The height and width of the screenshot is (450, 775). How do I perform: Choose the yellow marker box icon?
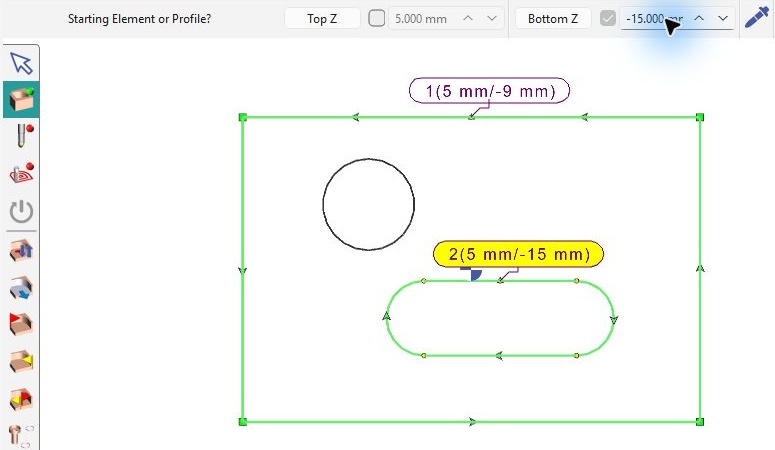tap(21, 361)
